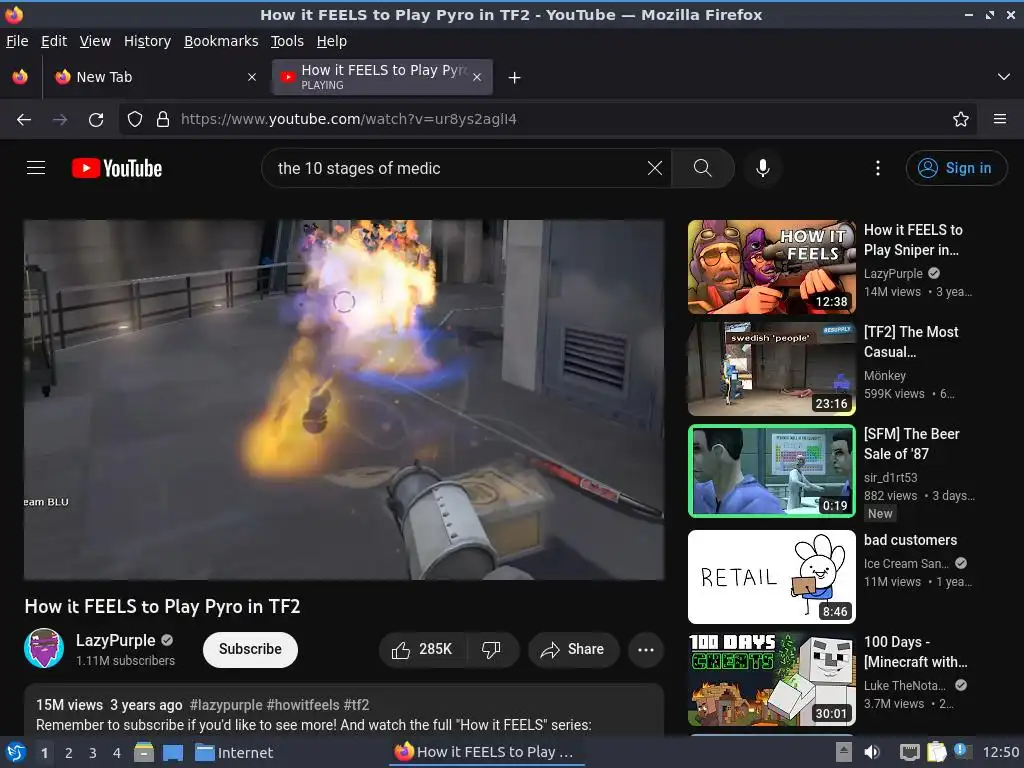This screenshot has height=768, width=1024.
Task: Open the taskbar start menu icon
Action: (16, 752)
